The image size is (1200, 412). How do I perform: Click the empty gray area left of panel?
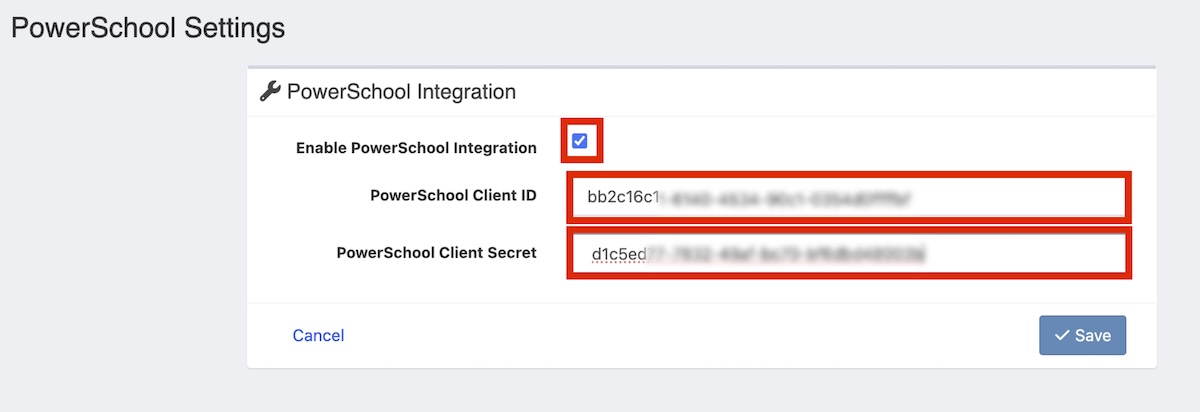tap(120, 220)
